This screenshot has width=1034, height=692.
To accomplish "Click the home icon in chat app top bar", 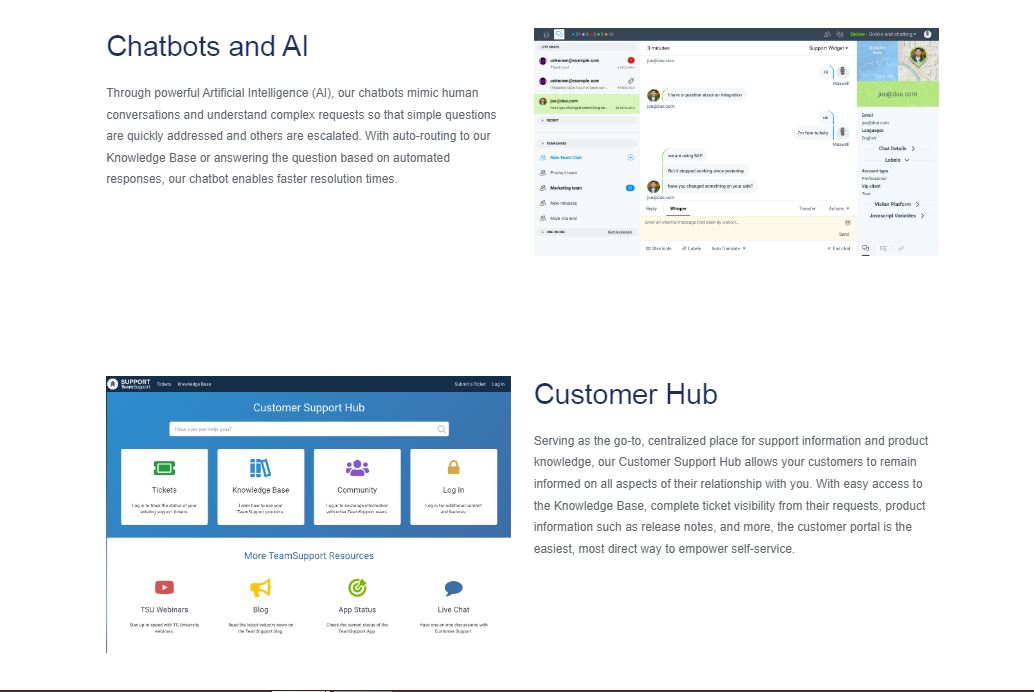I will click(x=546, y=34).
